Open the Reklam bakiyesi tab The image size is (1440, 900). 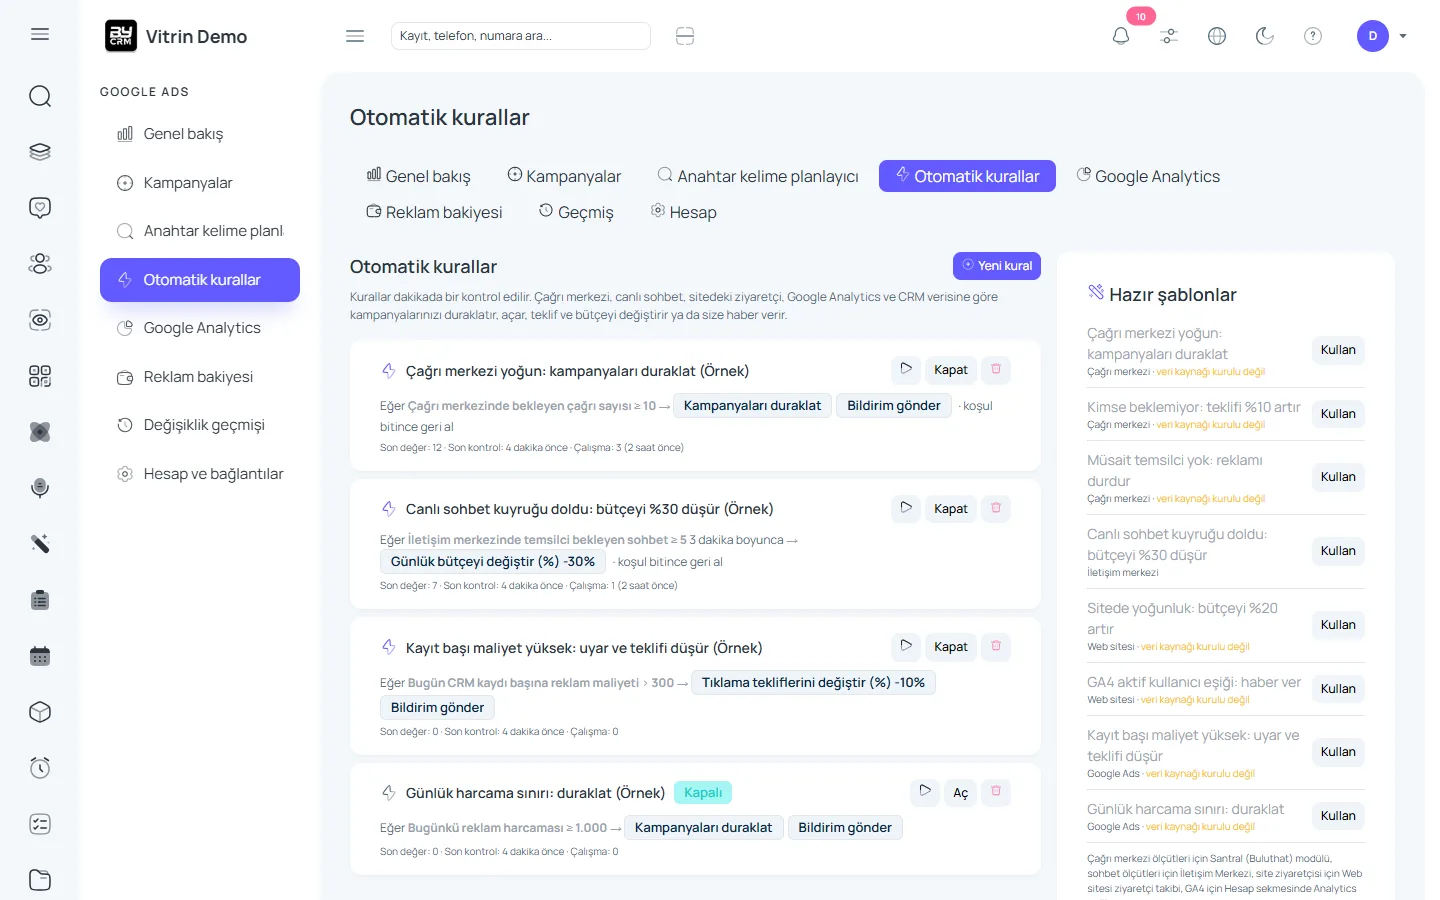pos(434,212)
